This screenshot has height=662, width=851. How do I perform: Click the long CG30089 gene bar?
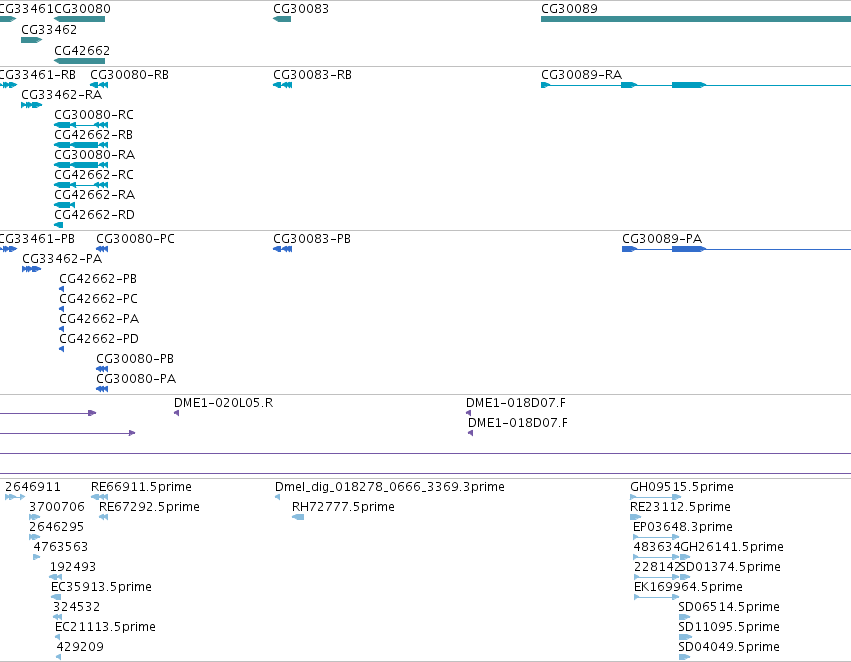tap(696, 19)
